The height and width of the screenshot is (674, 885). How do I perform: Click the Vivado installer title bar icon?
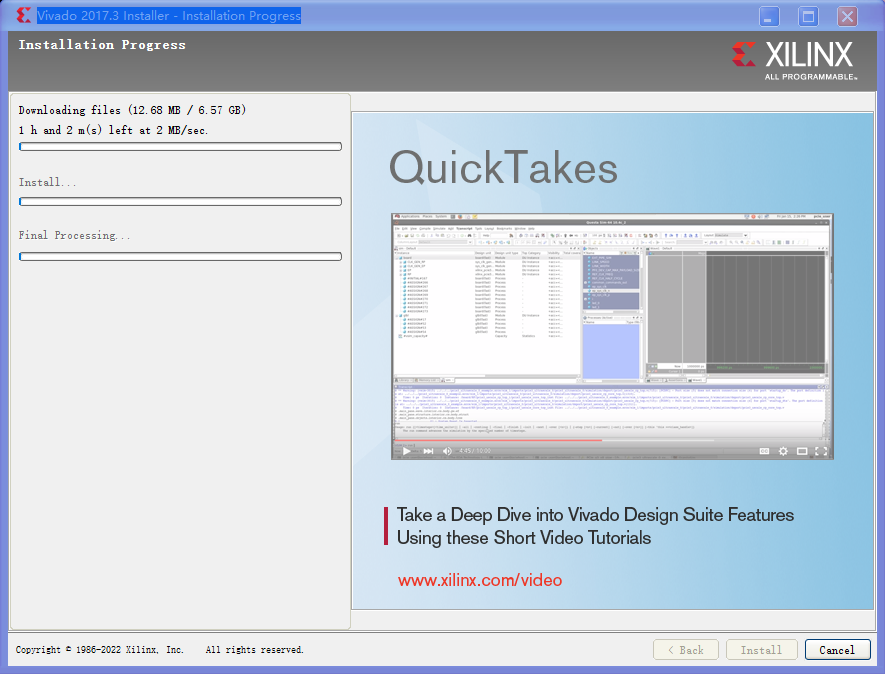coord(24,15)
